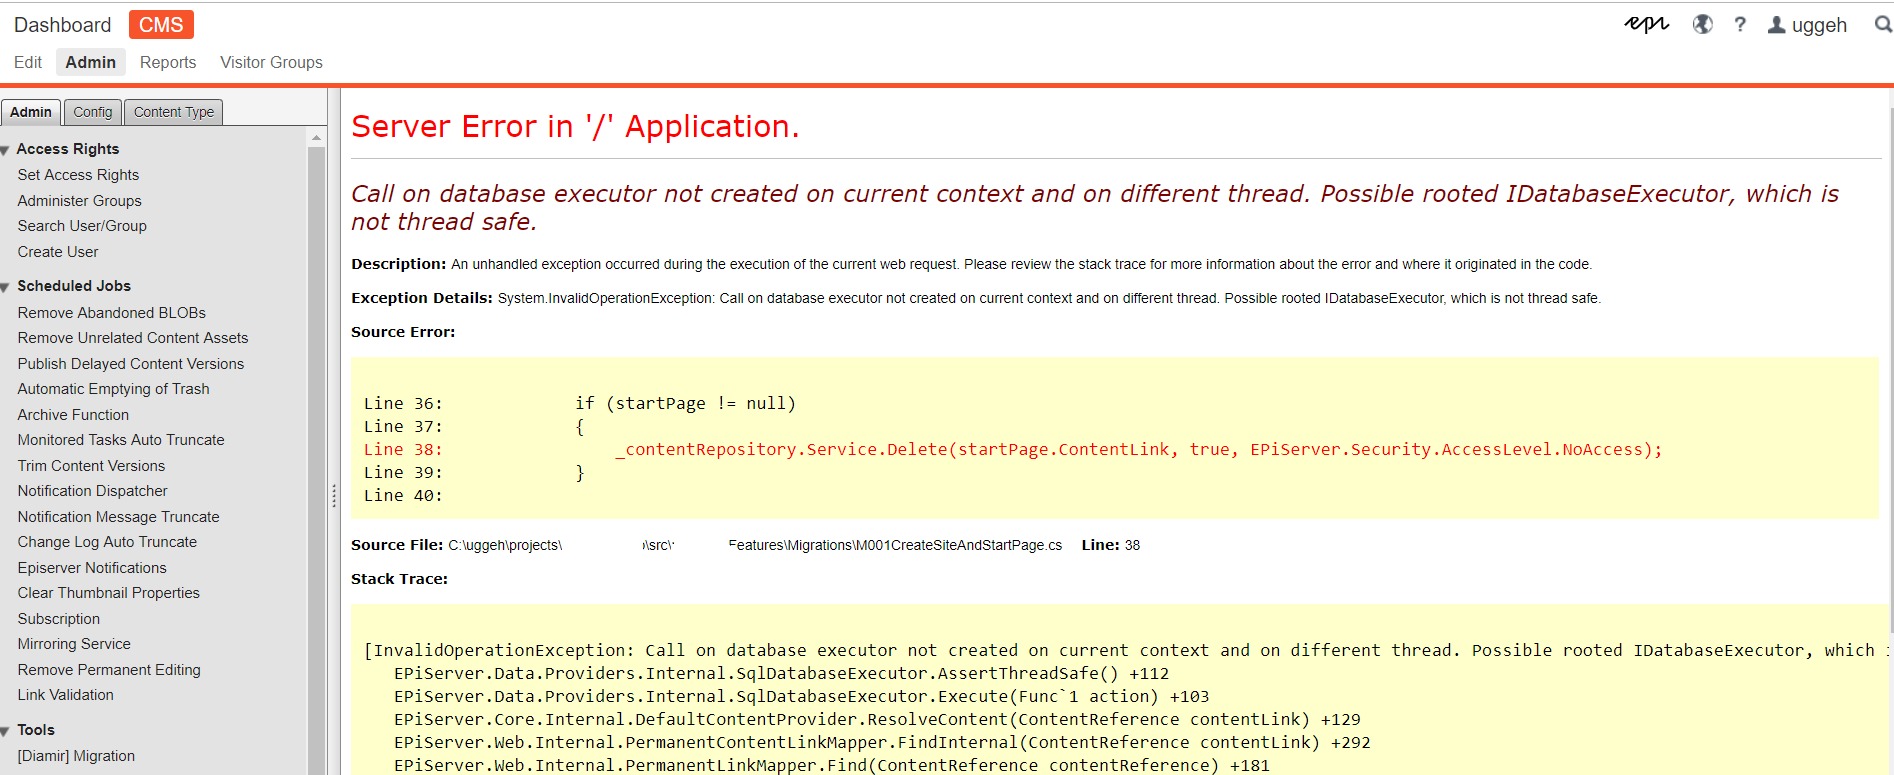Open the Reports menu
Image resolution: width=1894 pixels, height=775 pixels.
coord(168,62)
